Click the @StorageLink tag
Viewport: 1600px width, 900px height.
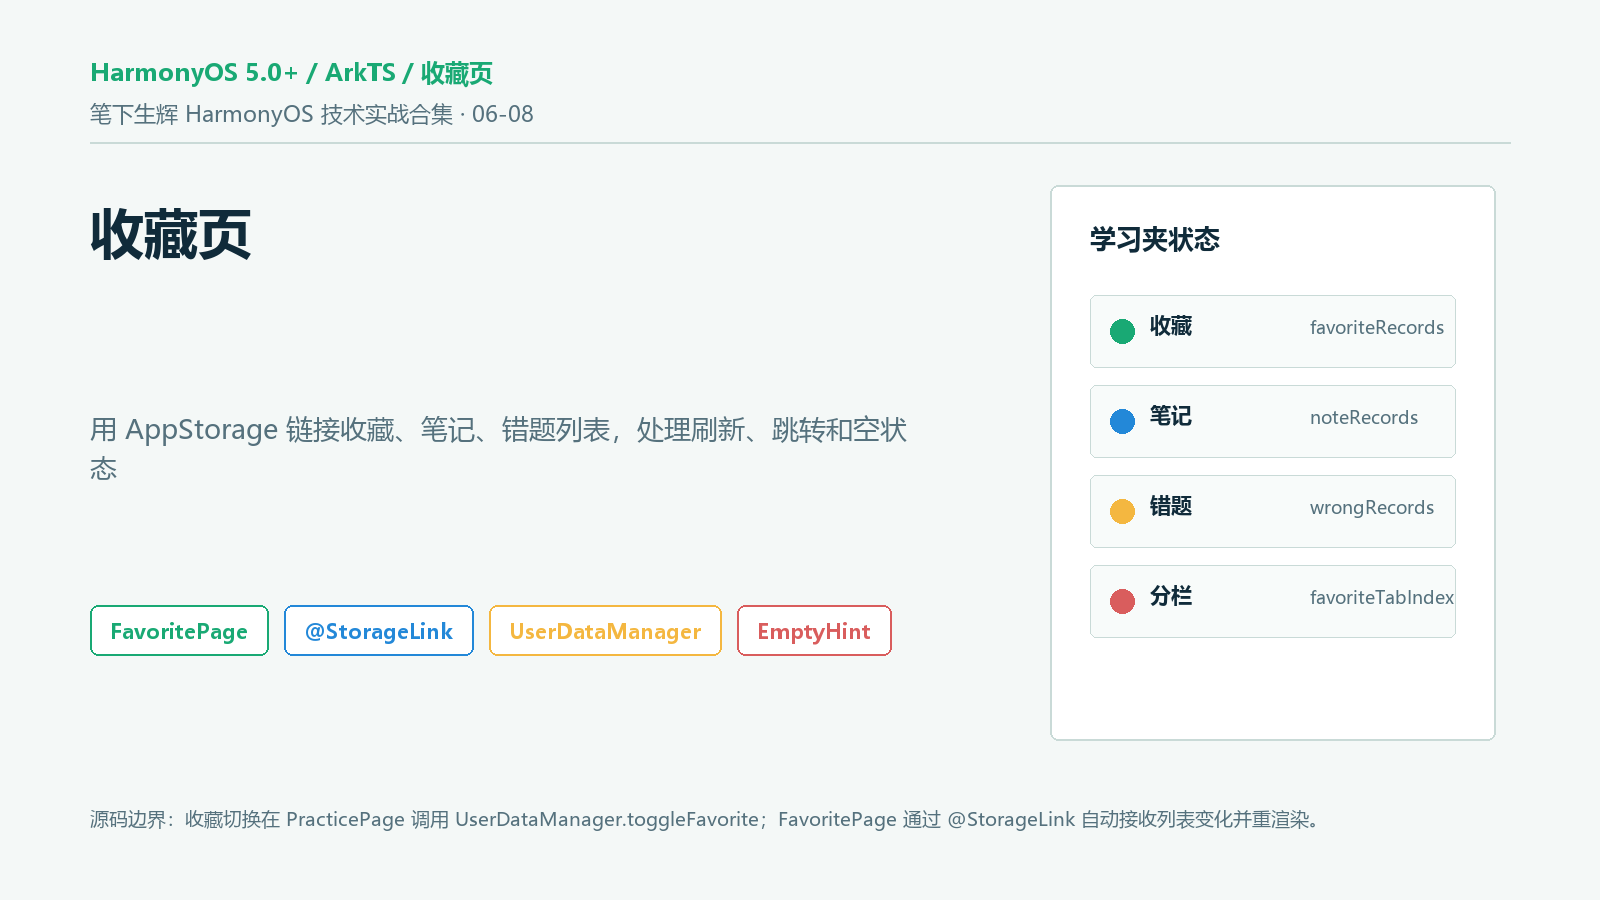click(379, 631)
